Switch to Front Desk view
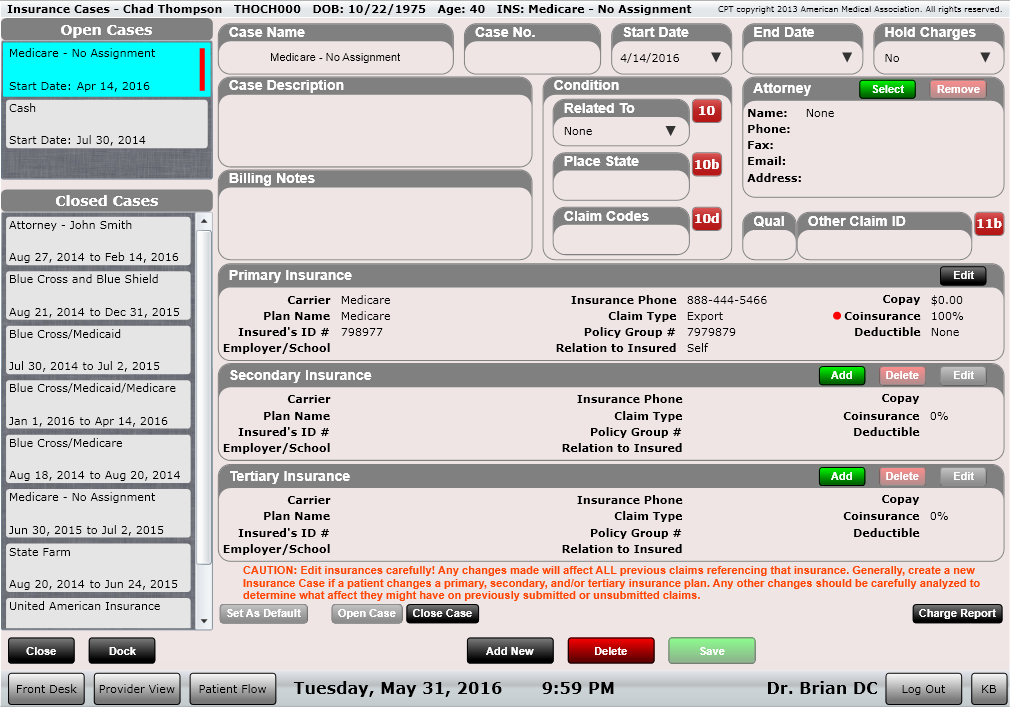 click(45, 688)
